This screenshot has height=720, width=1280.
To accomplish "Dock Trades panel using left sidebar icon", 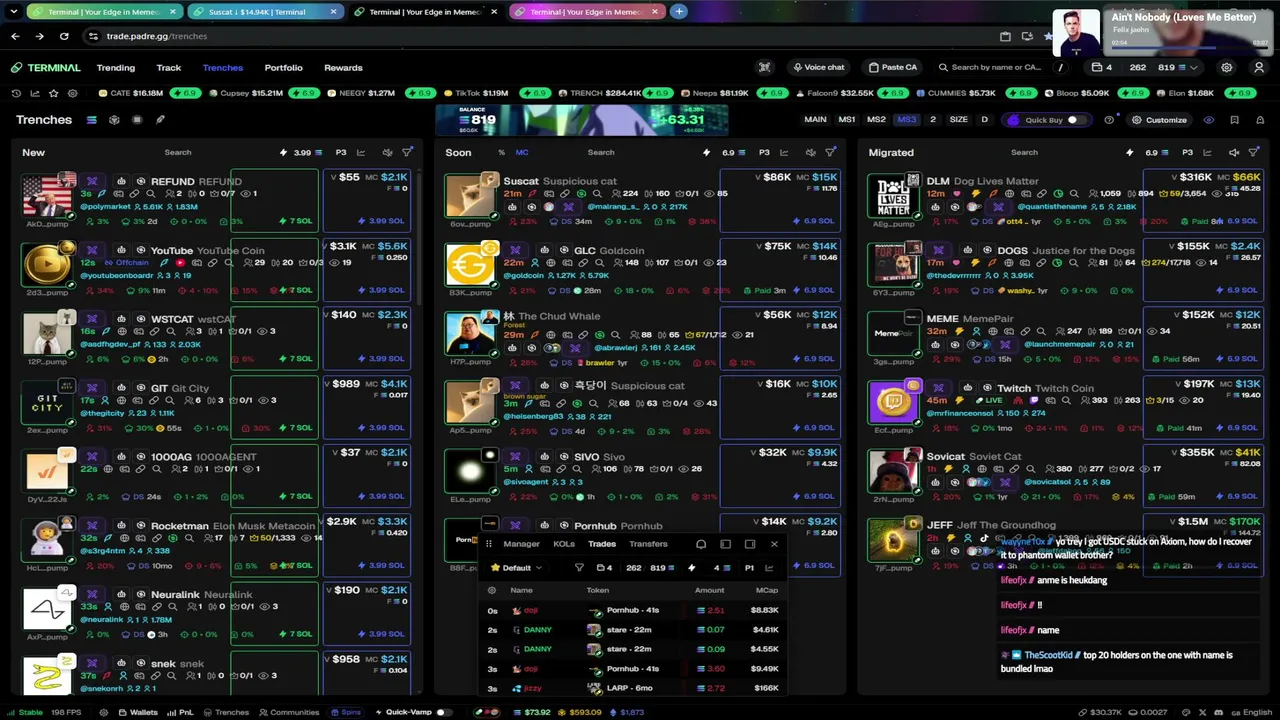I will pyautogui.click(x=725, y=544).
